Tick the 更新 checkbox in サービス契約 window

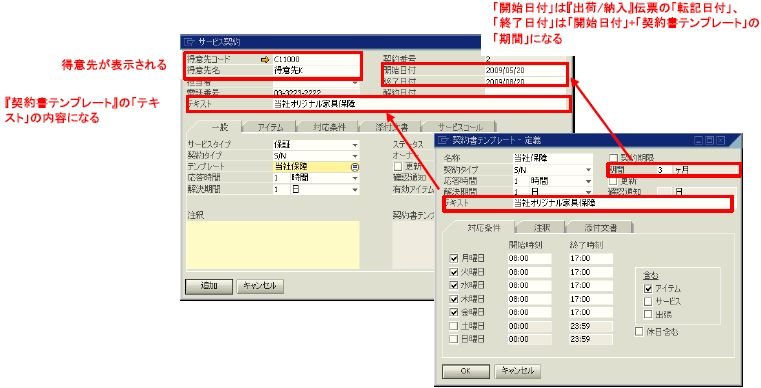[398, 167]
